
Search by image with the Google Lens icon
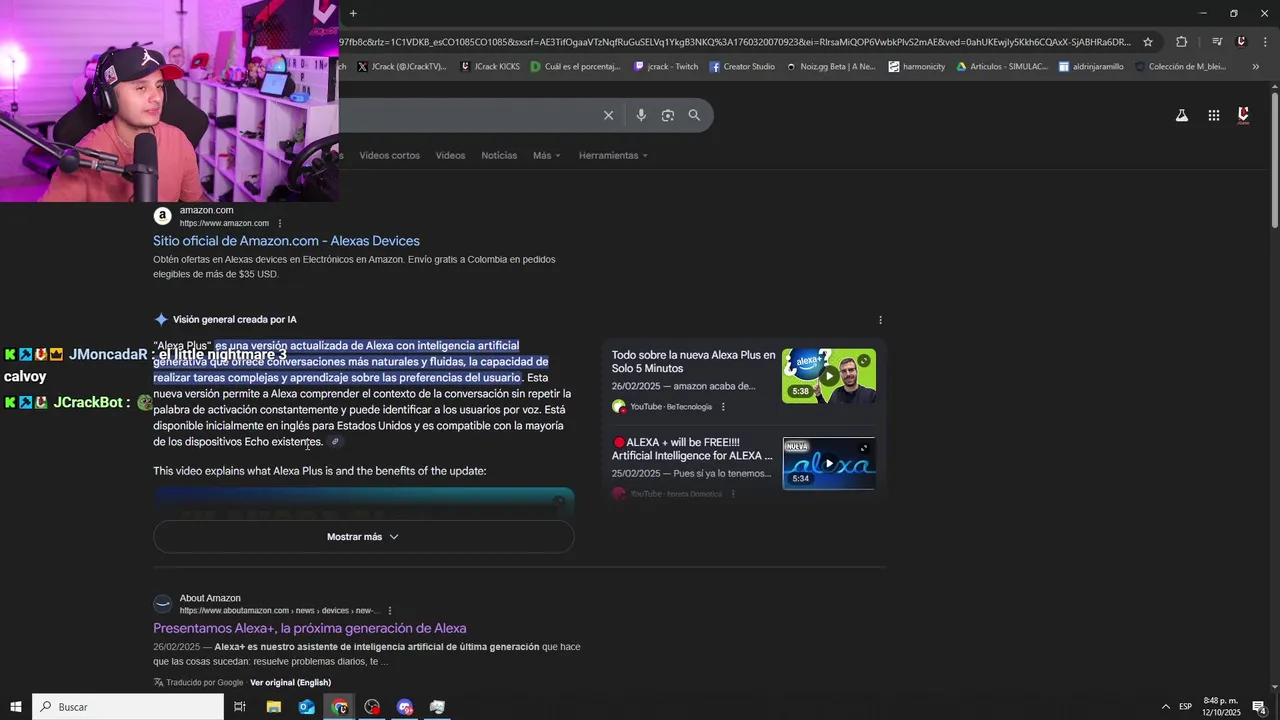(668, 115)
